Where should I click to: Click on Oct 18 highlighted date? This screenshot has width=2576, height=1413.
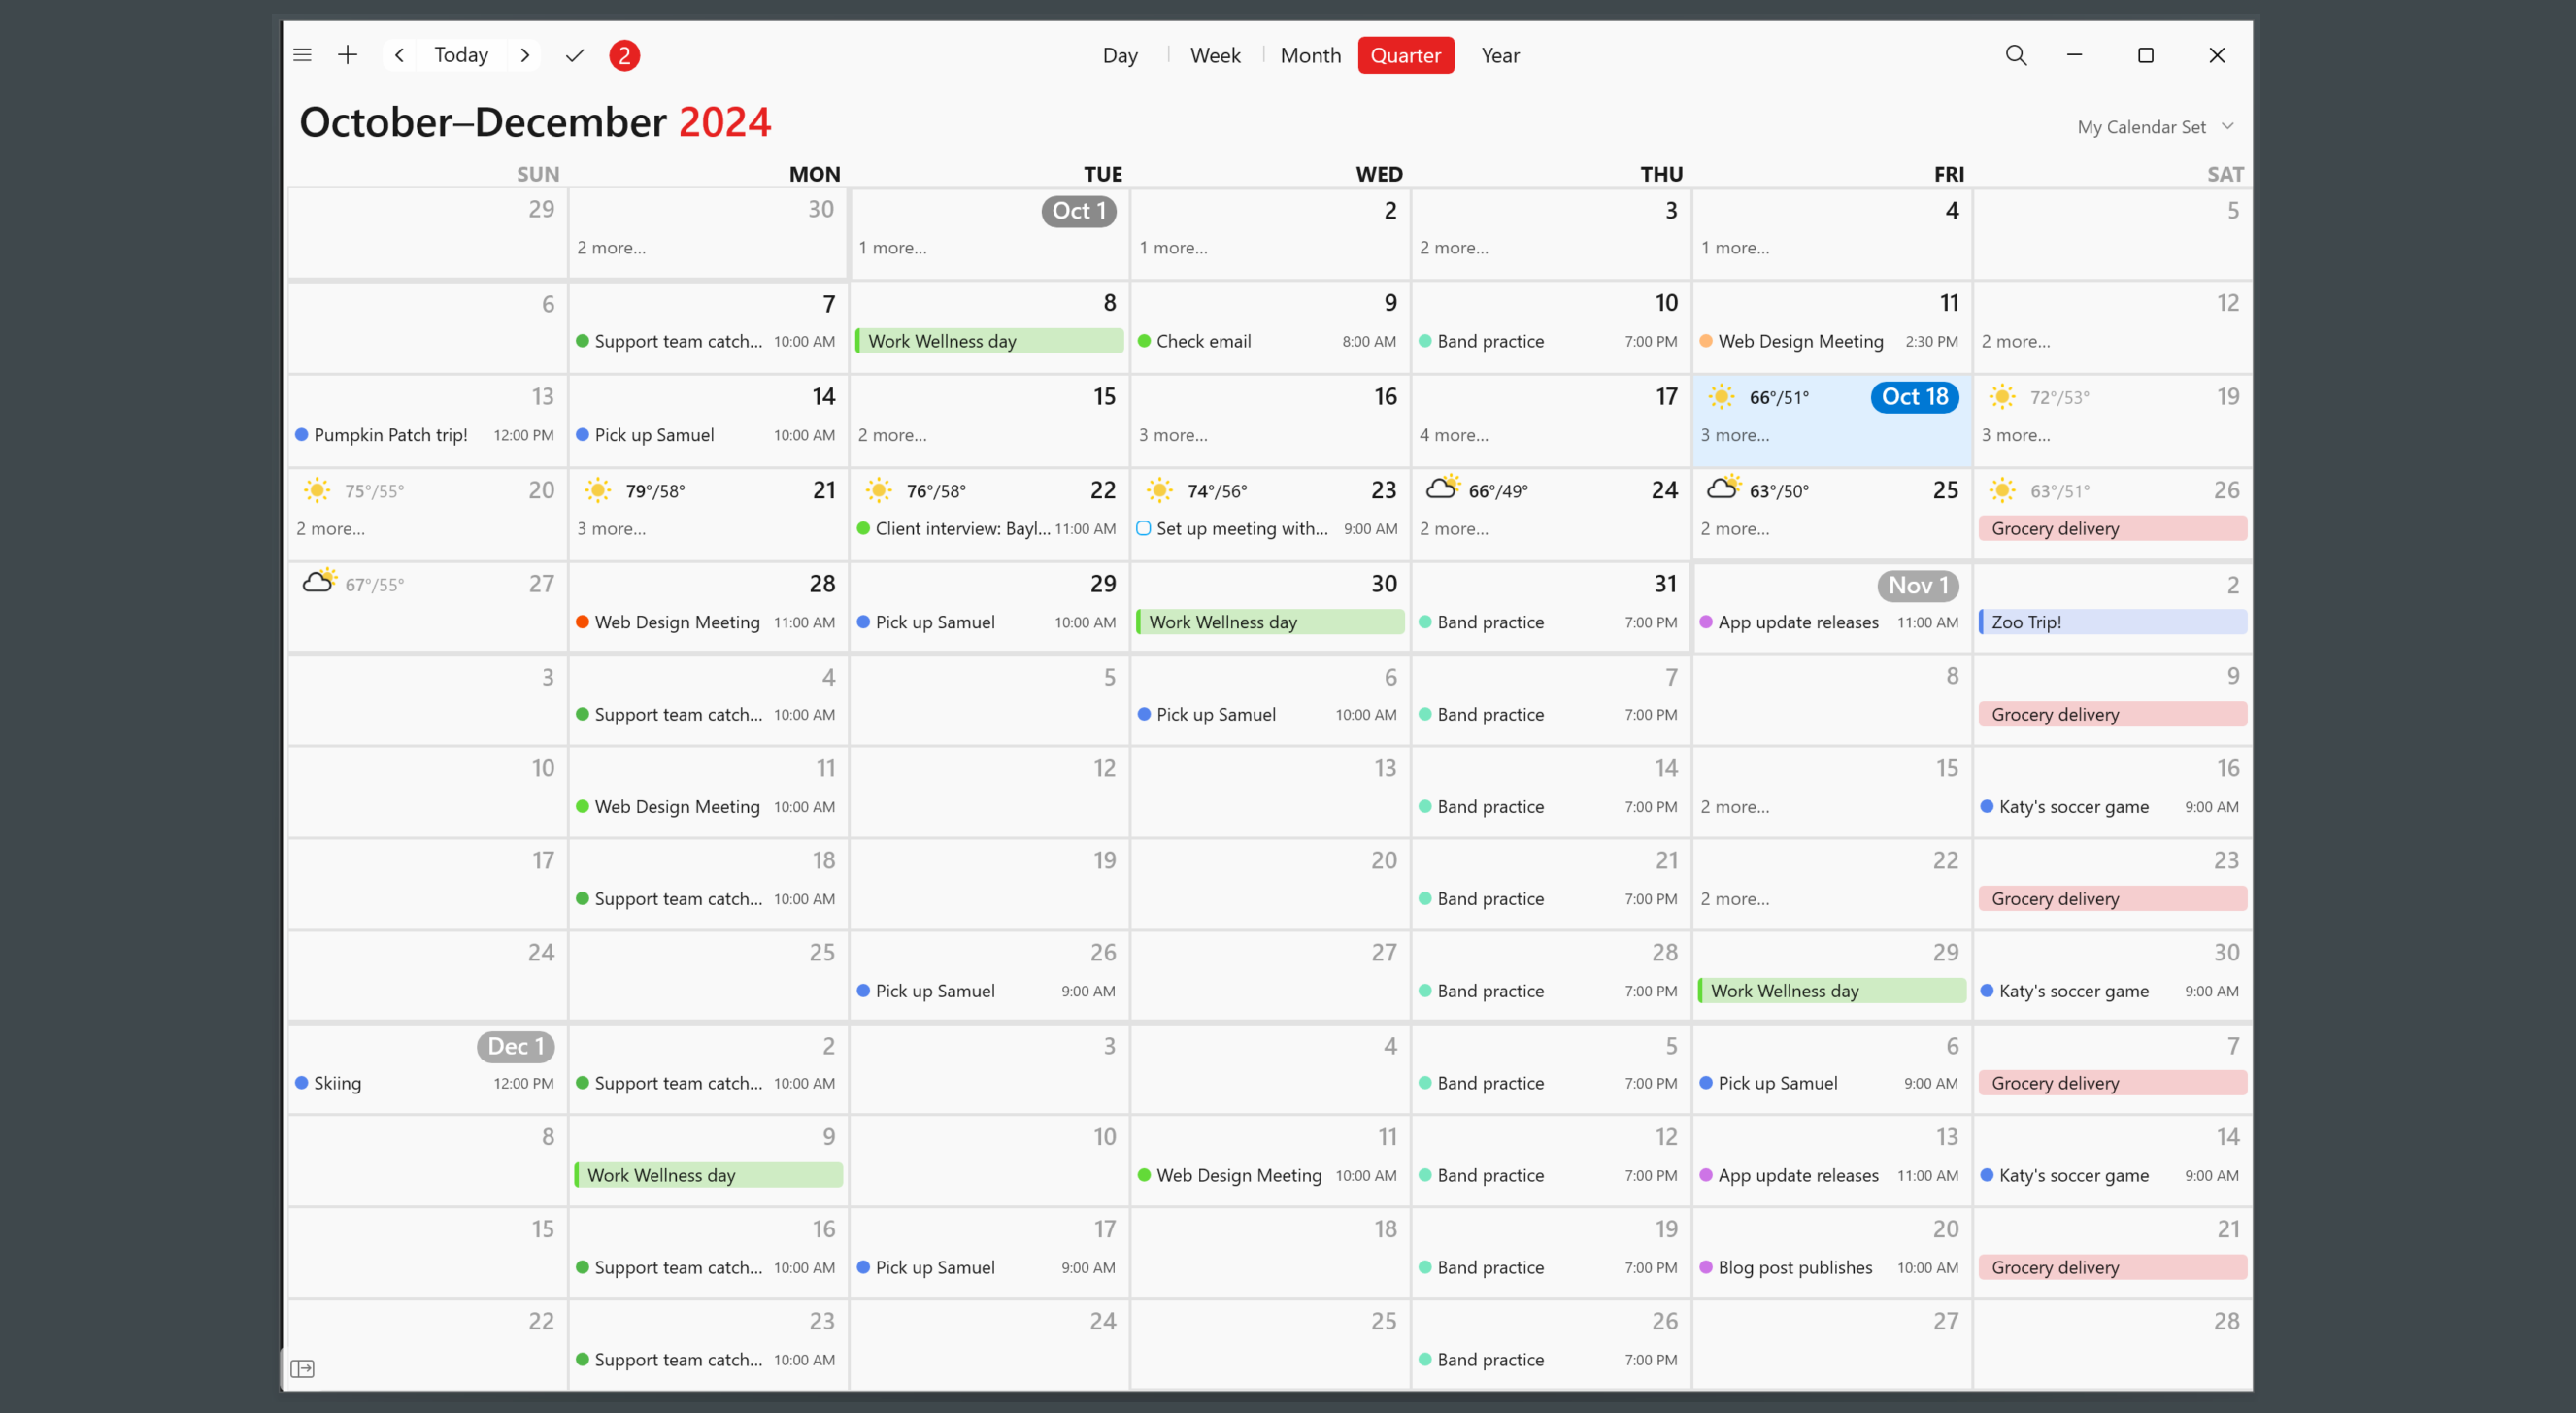point(1913,397)
